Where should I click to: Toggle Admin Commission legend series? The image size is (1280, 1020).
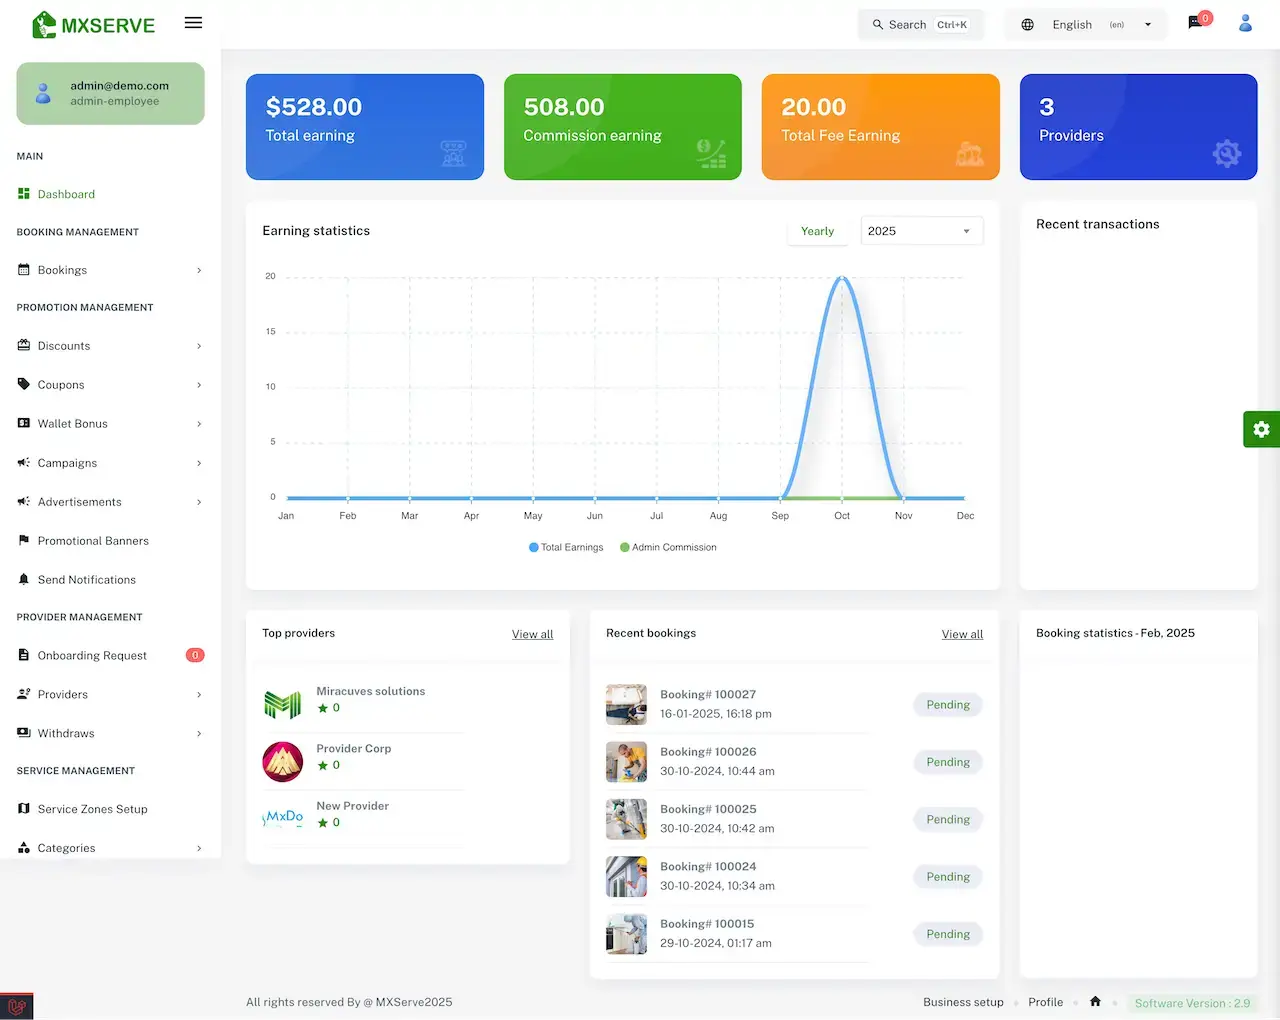click(x=668, y=547)
